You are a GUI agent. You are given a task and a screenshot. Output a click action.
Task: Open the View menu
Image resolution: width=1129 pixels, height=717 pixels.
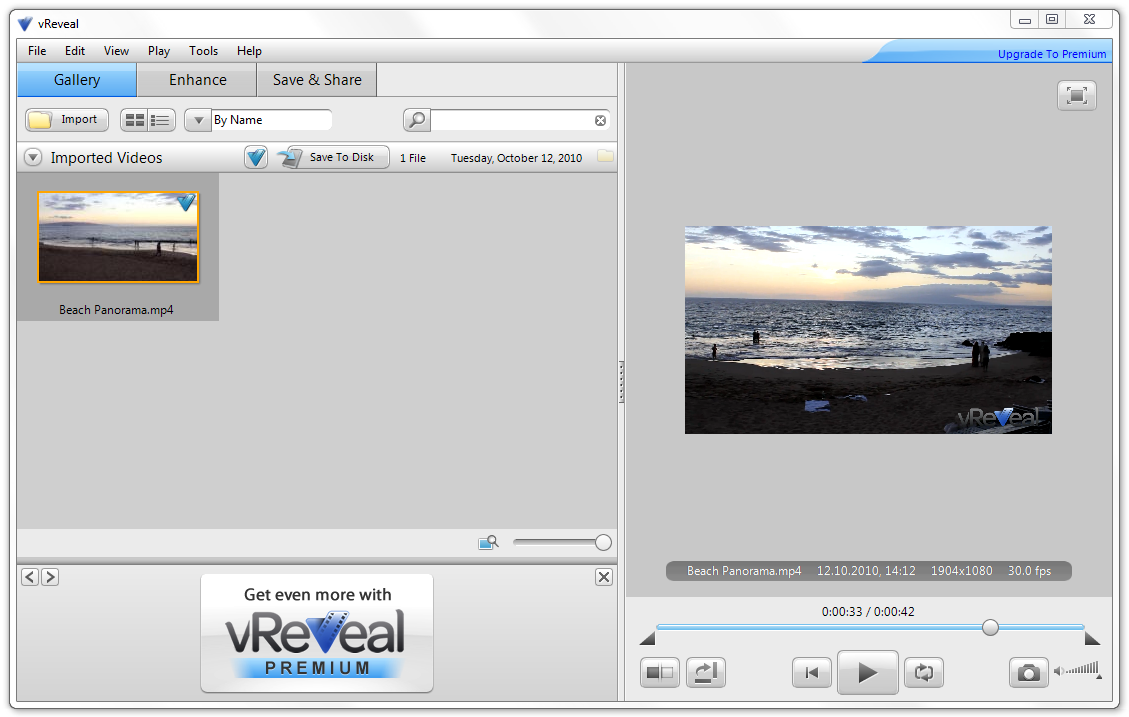(116, 50)
